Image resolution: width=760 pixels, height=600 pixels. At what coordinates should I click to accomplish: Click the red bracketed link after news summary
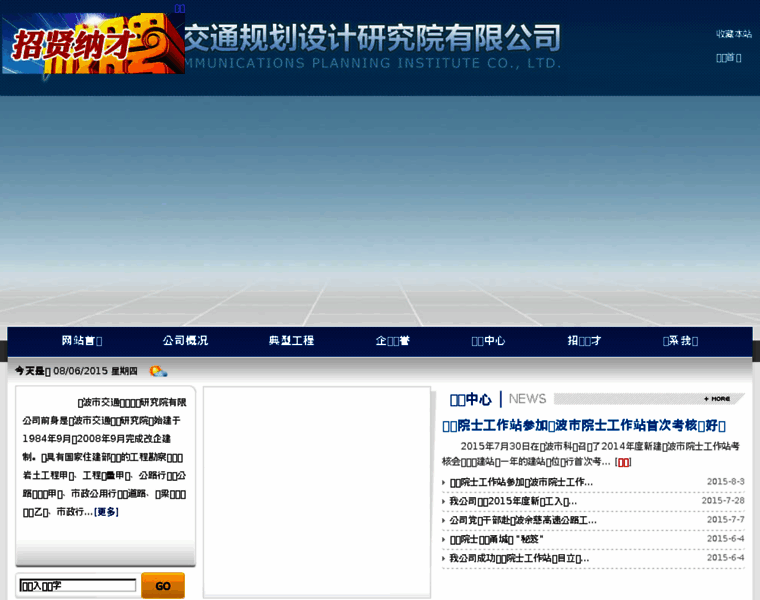(623, 462)
